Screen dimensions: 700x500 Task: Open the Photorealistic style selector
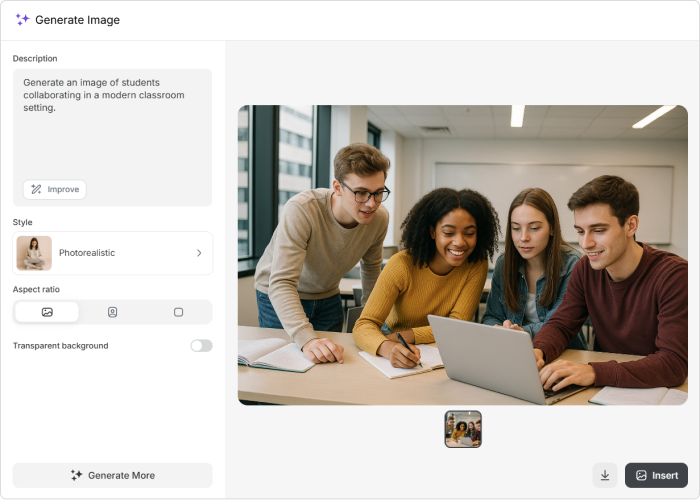point(112,253)
